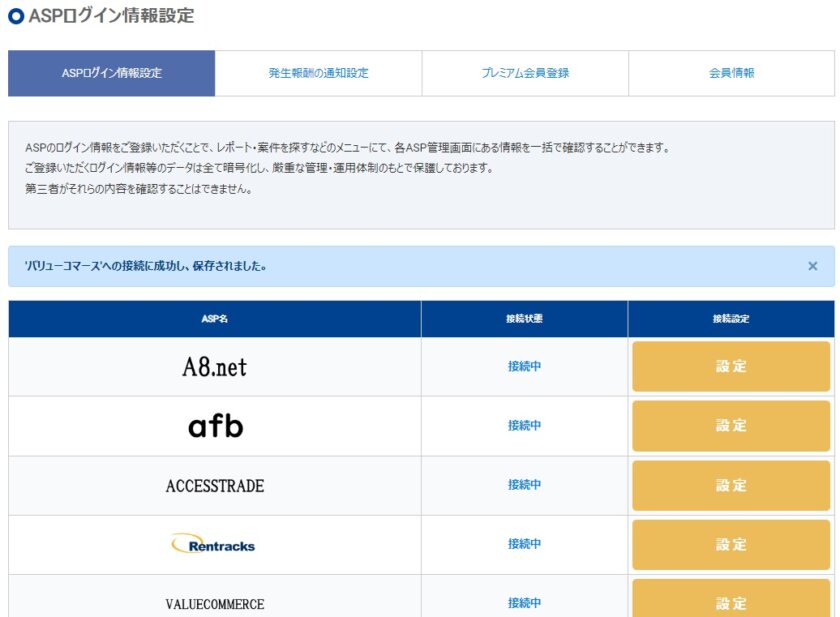Click the circle icon beside the page heading
This screenshot has width=840, height=617.
[x=16, y=16]
